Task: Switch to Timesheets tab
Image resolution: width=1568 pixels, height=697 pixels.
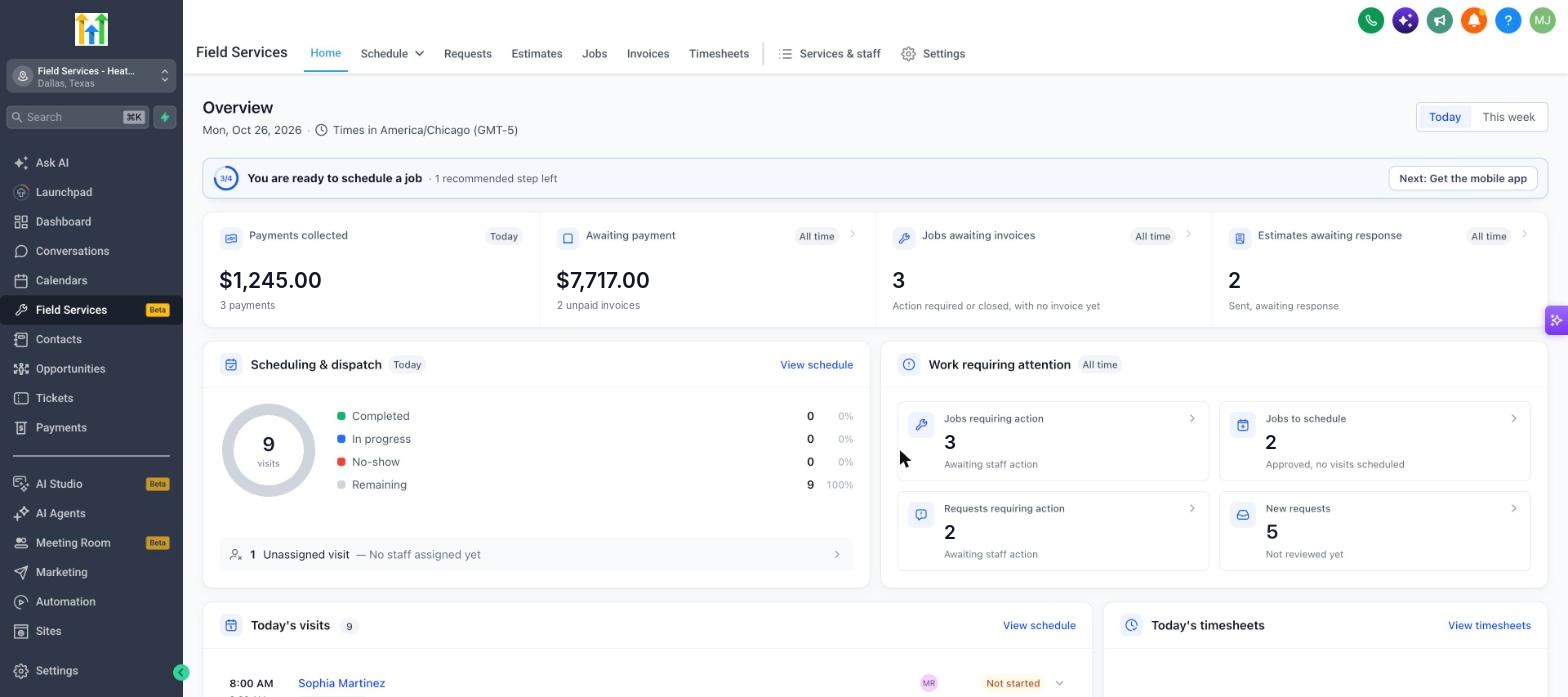Action: click(718, 54)
